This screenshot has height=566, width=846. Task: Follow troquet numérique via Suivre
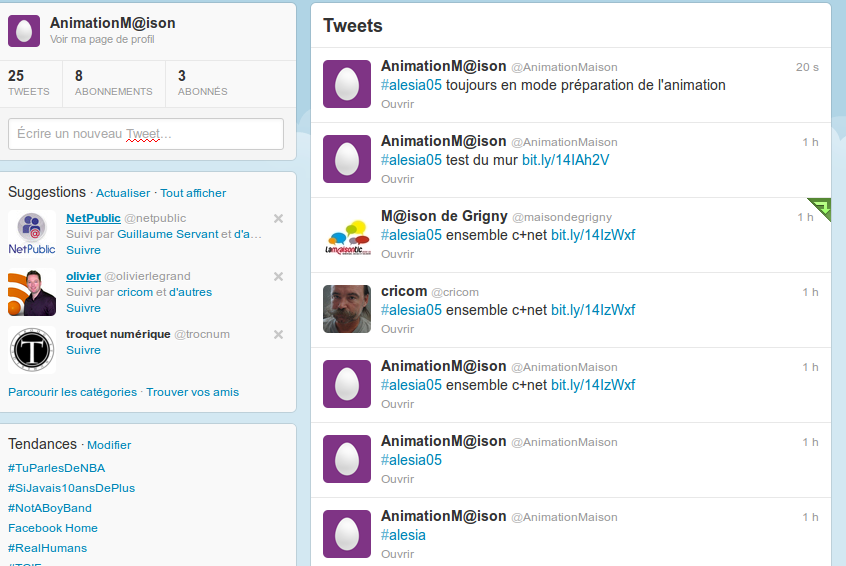click(83, 350)
